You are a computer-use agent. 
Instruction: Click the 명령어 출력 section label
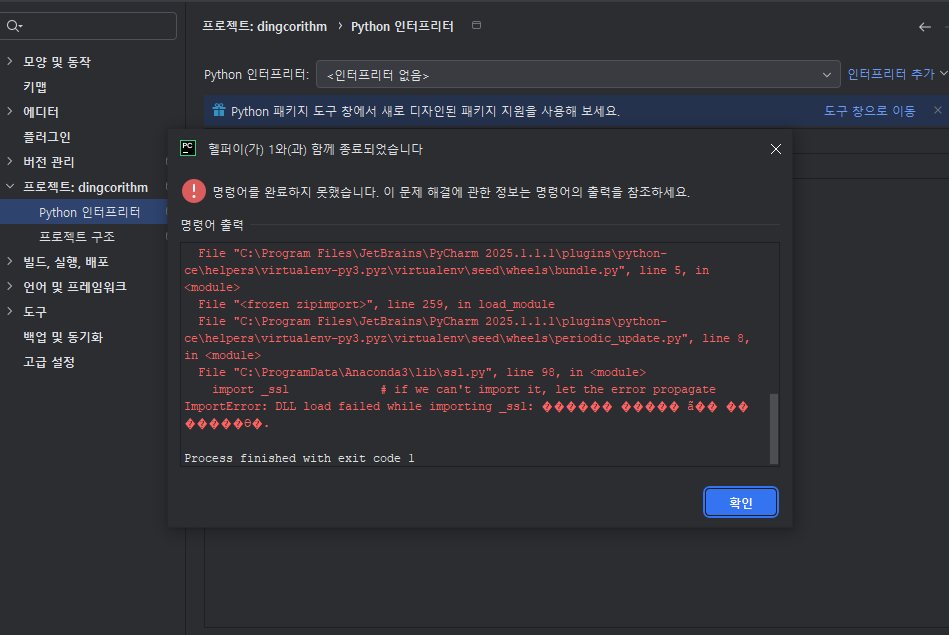point(212,225)
